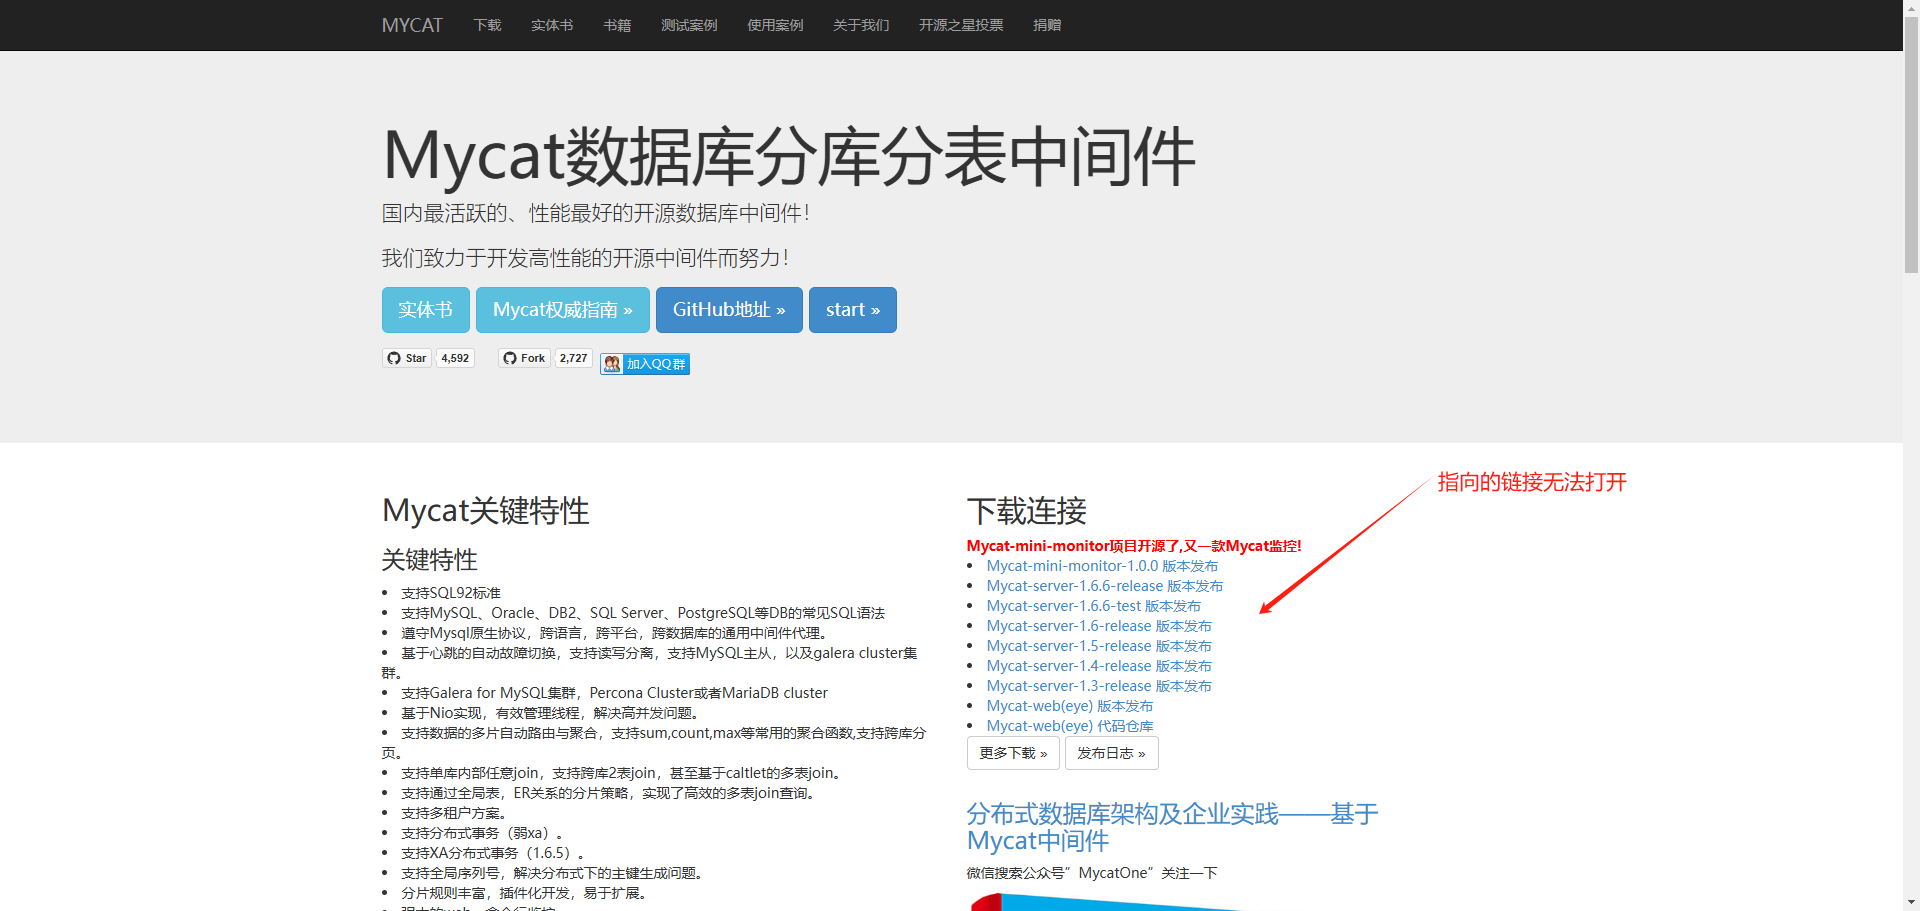Click the 微信搜索公众号 MycatOne text

[x=1092, y=873]
